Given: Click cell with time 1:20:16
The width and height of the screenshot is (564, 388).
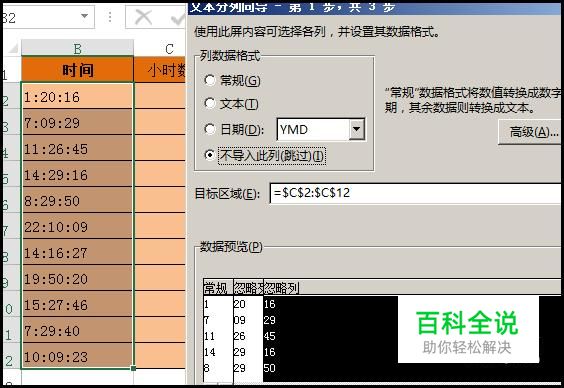Looking at the screenshot, I should [77, 96].
